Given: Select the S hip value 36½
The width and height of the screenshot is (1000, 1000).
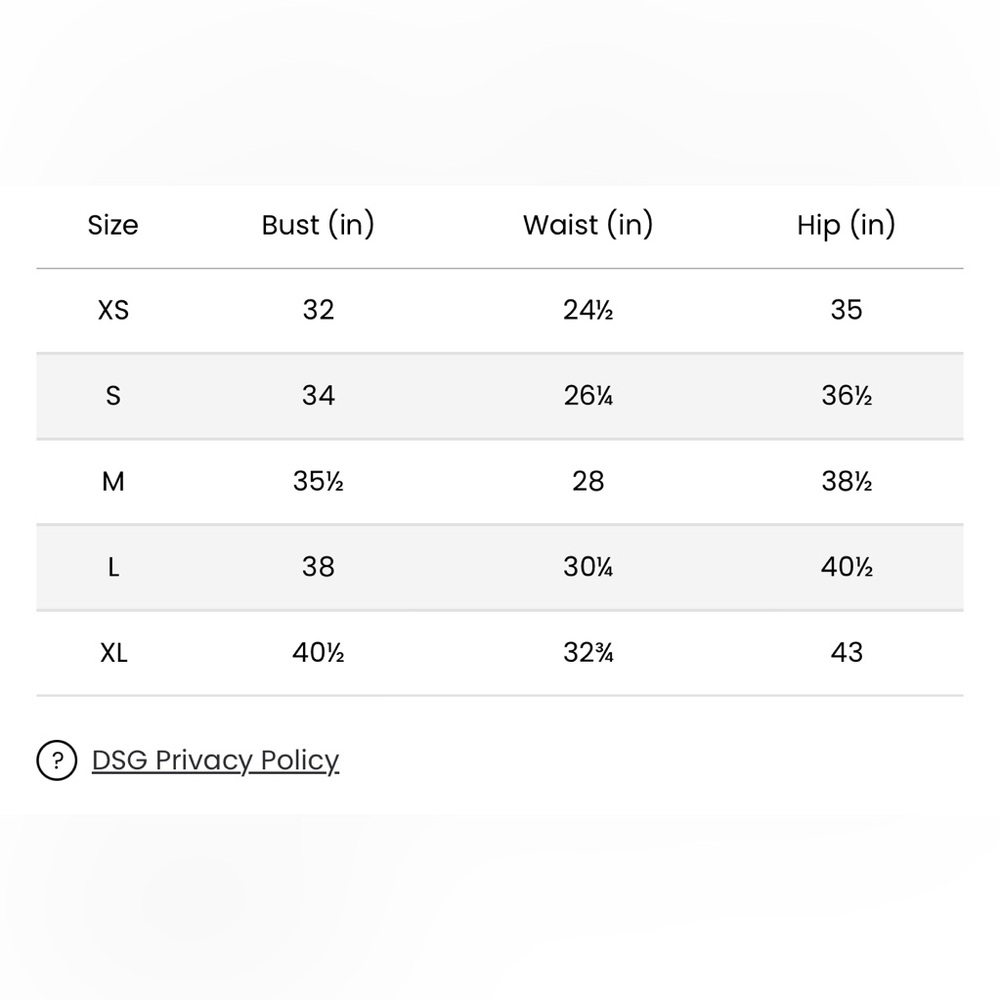Looking at the screenshot, I should click(846, 396).
